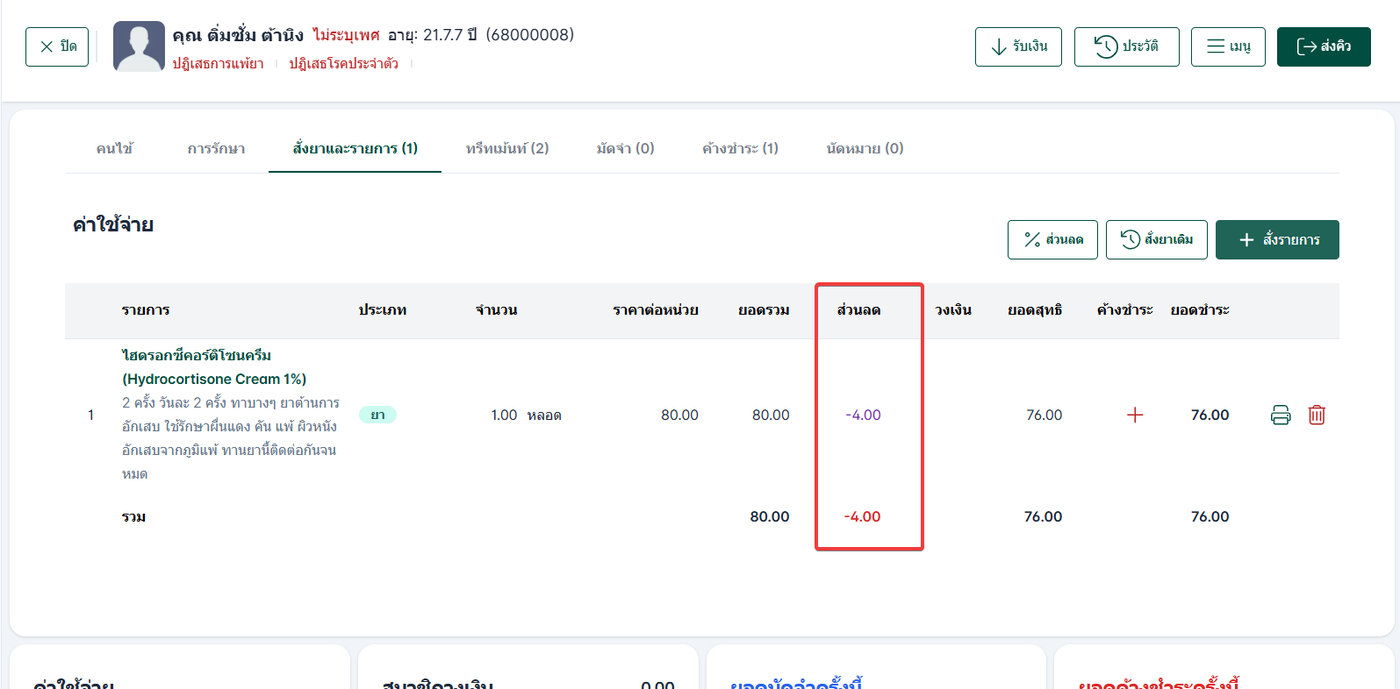Click the Hydrocortisone Cream 1% item name
Screen dimensions: 1400x689
coord(214,368)
